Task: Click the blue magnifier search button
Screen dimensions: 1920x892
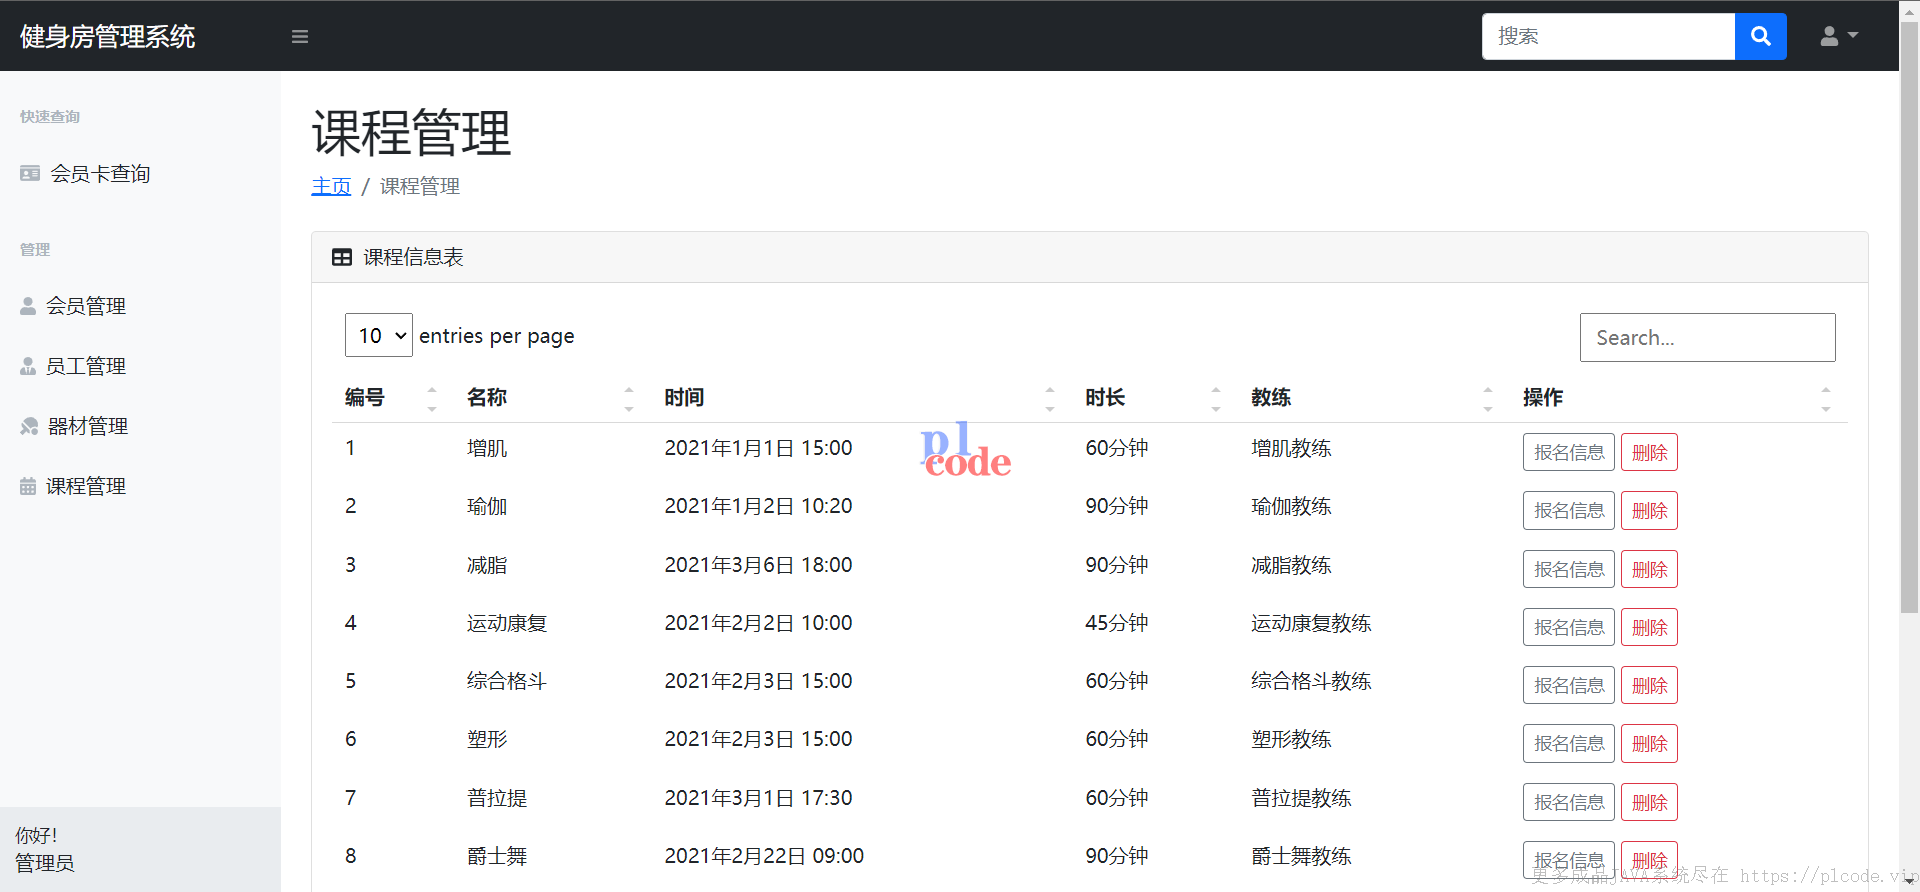Action: 1760,36
